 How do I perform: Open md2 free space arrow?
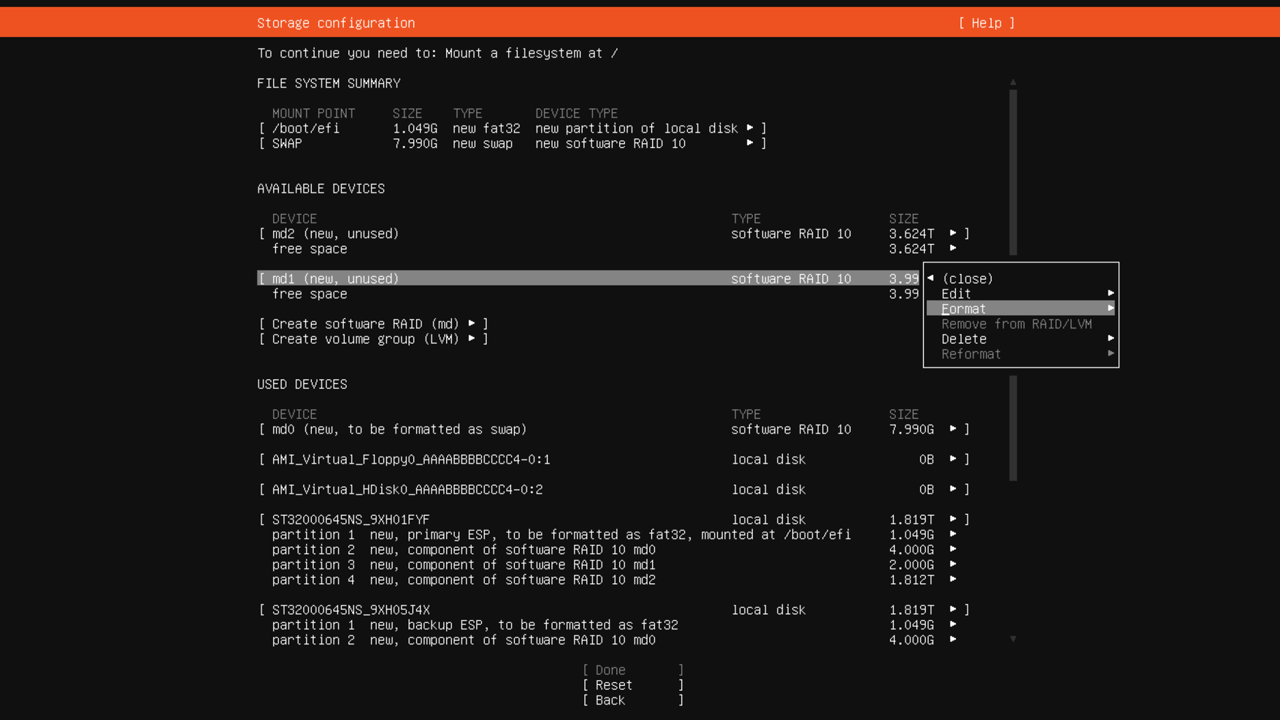point(953,249)
